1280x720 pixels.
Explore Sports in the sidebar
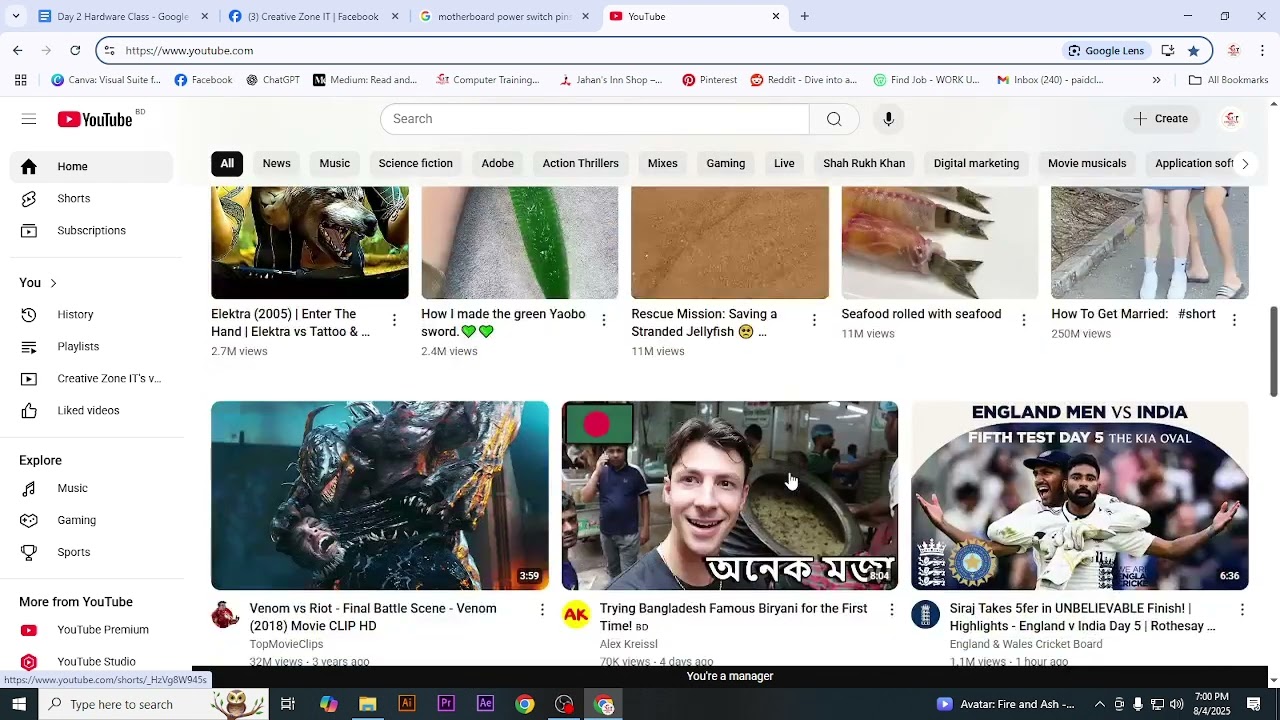pos(91,552)
